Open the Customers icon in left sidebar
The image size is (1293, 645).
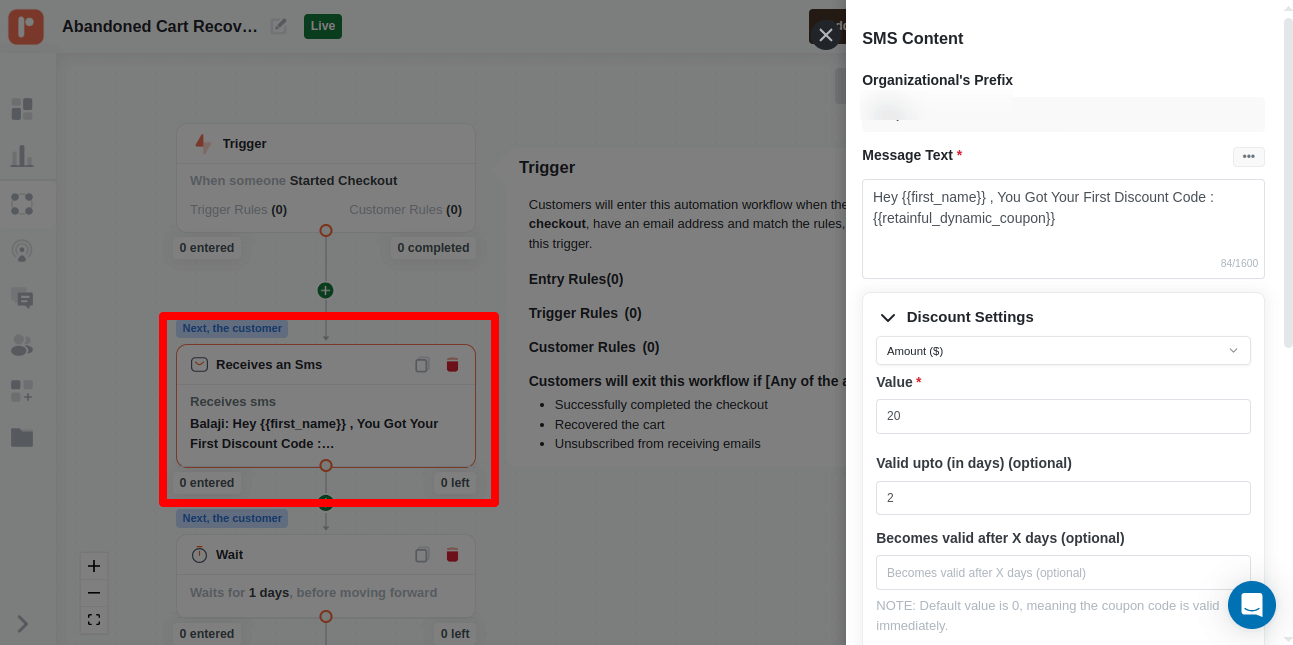pyautogui.click(x=22, y=346)
